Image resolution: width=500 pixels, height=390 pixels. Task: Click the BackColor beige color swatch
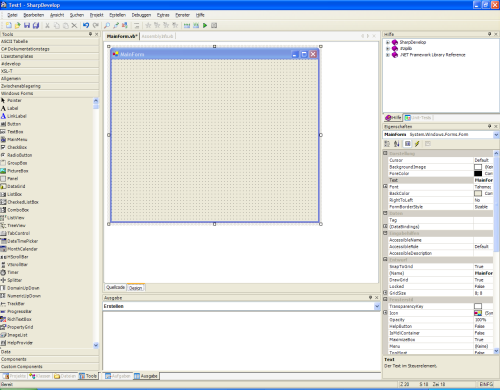[x=478, y=193]
